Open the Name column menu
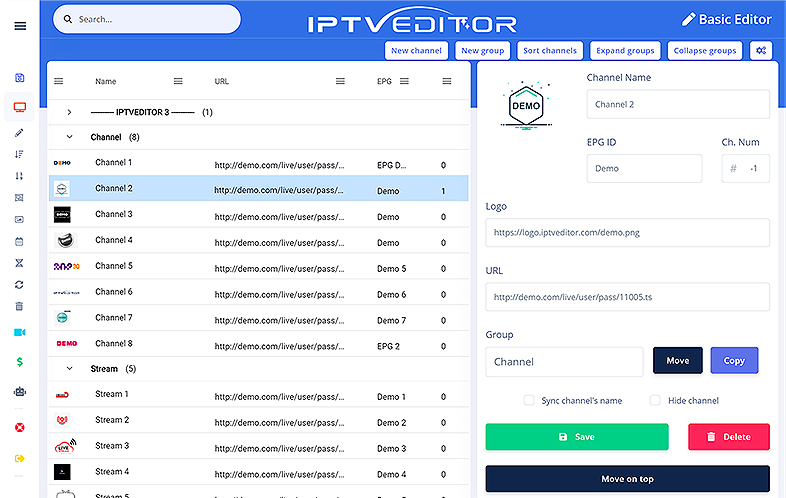This screenshot has width=786, height=498. pos(178,81)
